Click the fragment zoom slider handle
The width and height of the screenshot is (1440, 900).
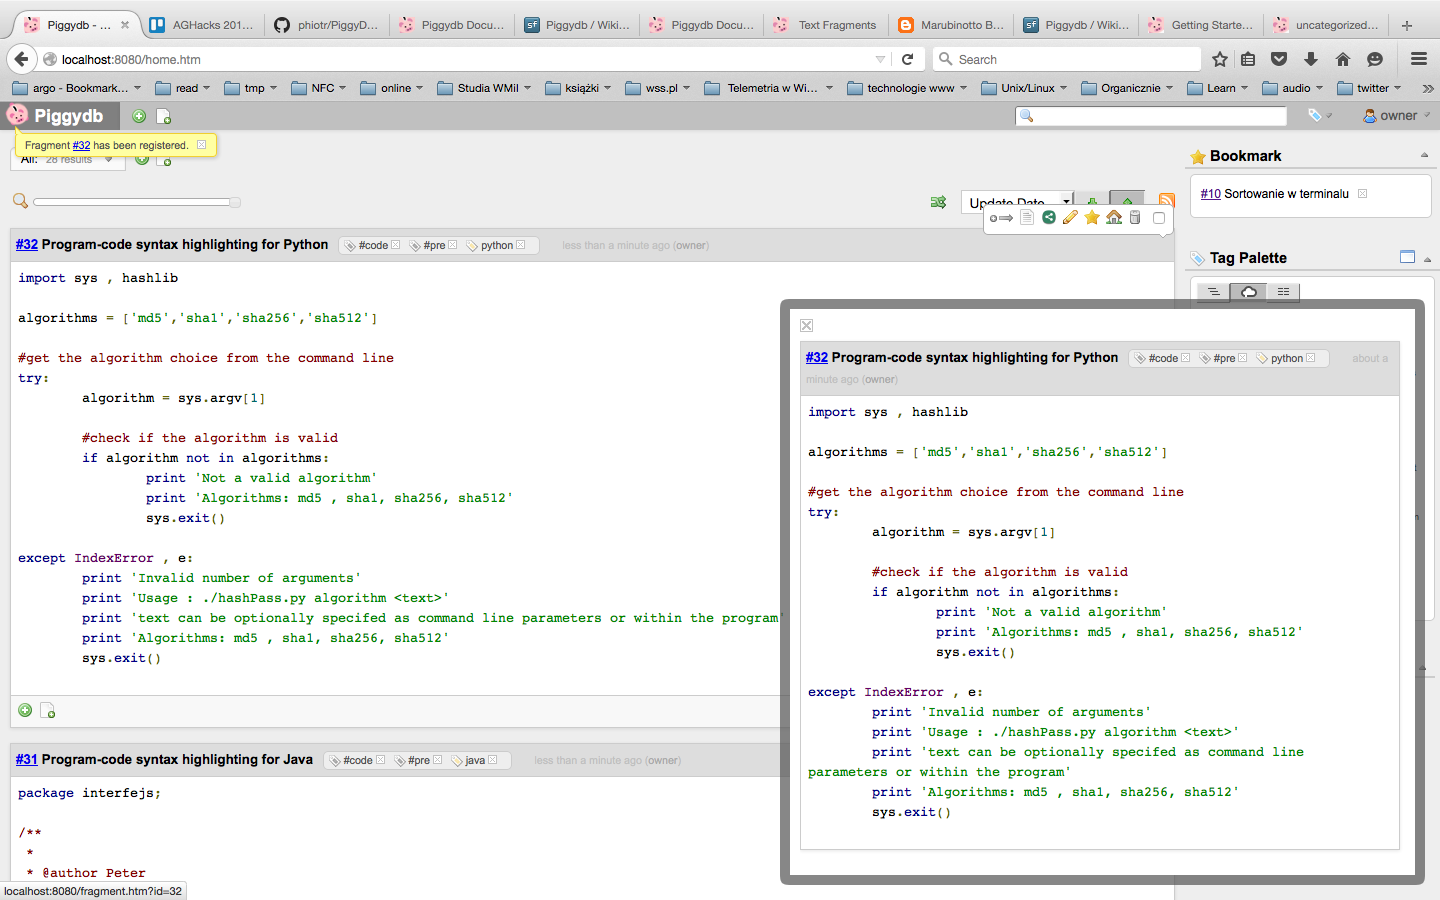[x=235, y=202]
